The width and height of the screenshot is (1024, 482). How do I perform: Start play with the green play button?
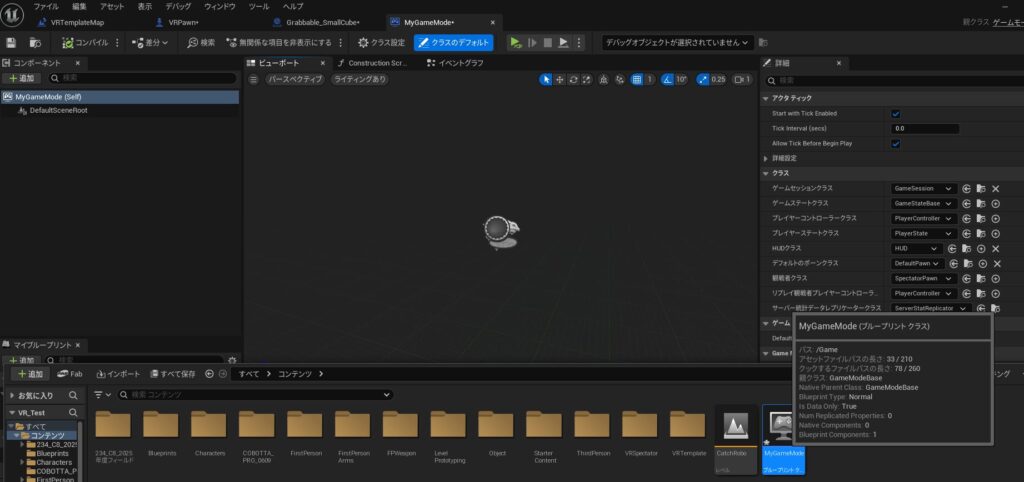516,42
